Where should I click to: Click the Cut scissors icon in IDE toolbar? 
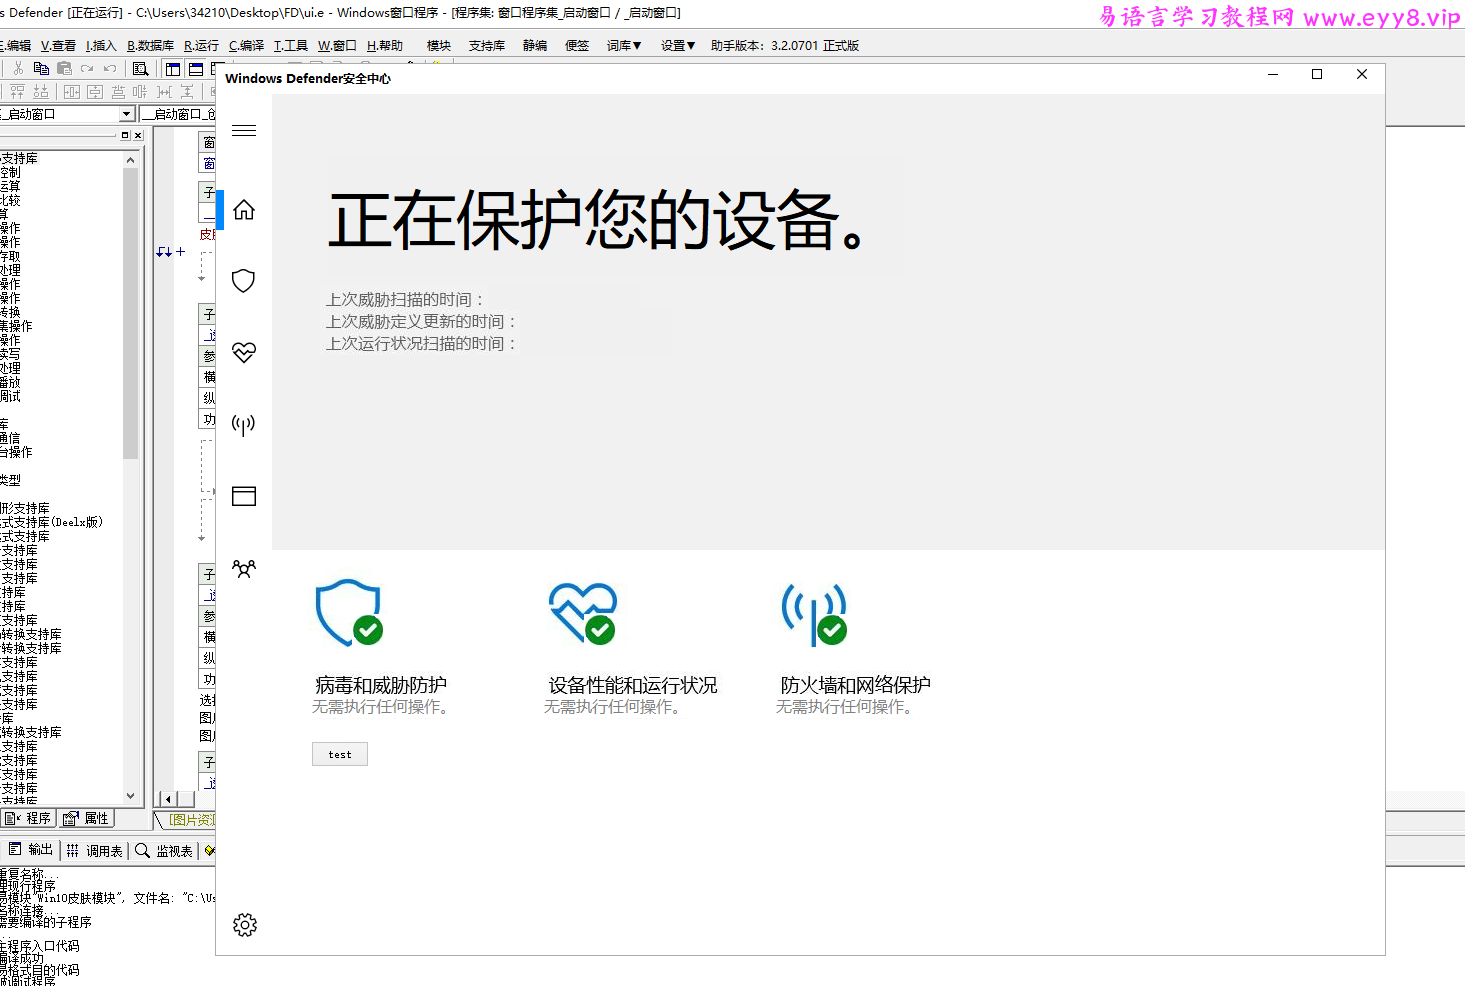point(18,68)
